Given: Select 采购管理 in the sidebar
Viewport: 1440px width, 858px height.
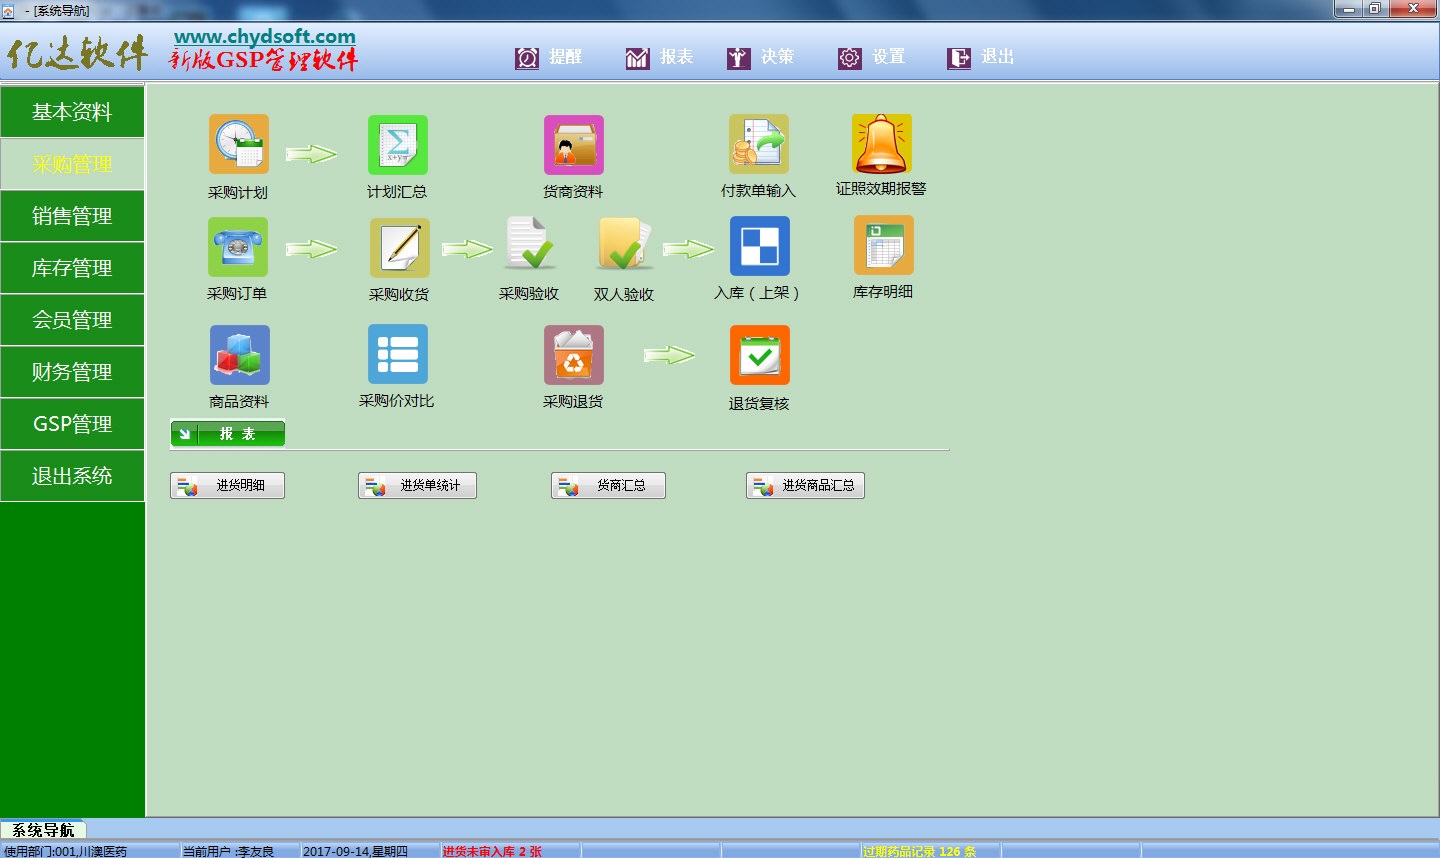Looking at the screenshot, I should [x=72, y=164].
